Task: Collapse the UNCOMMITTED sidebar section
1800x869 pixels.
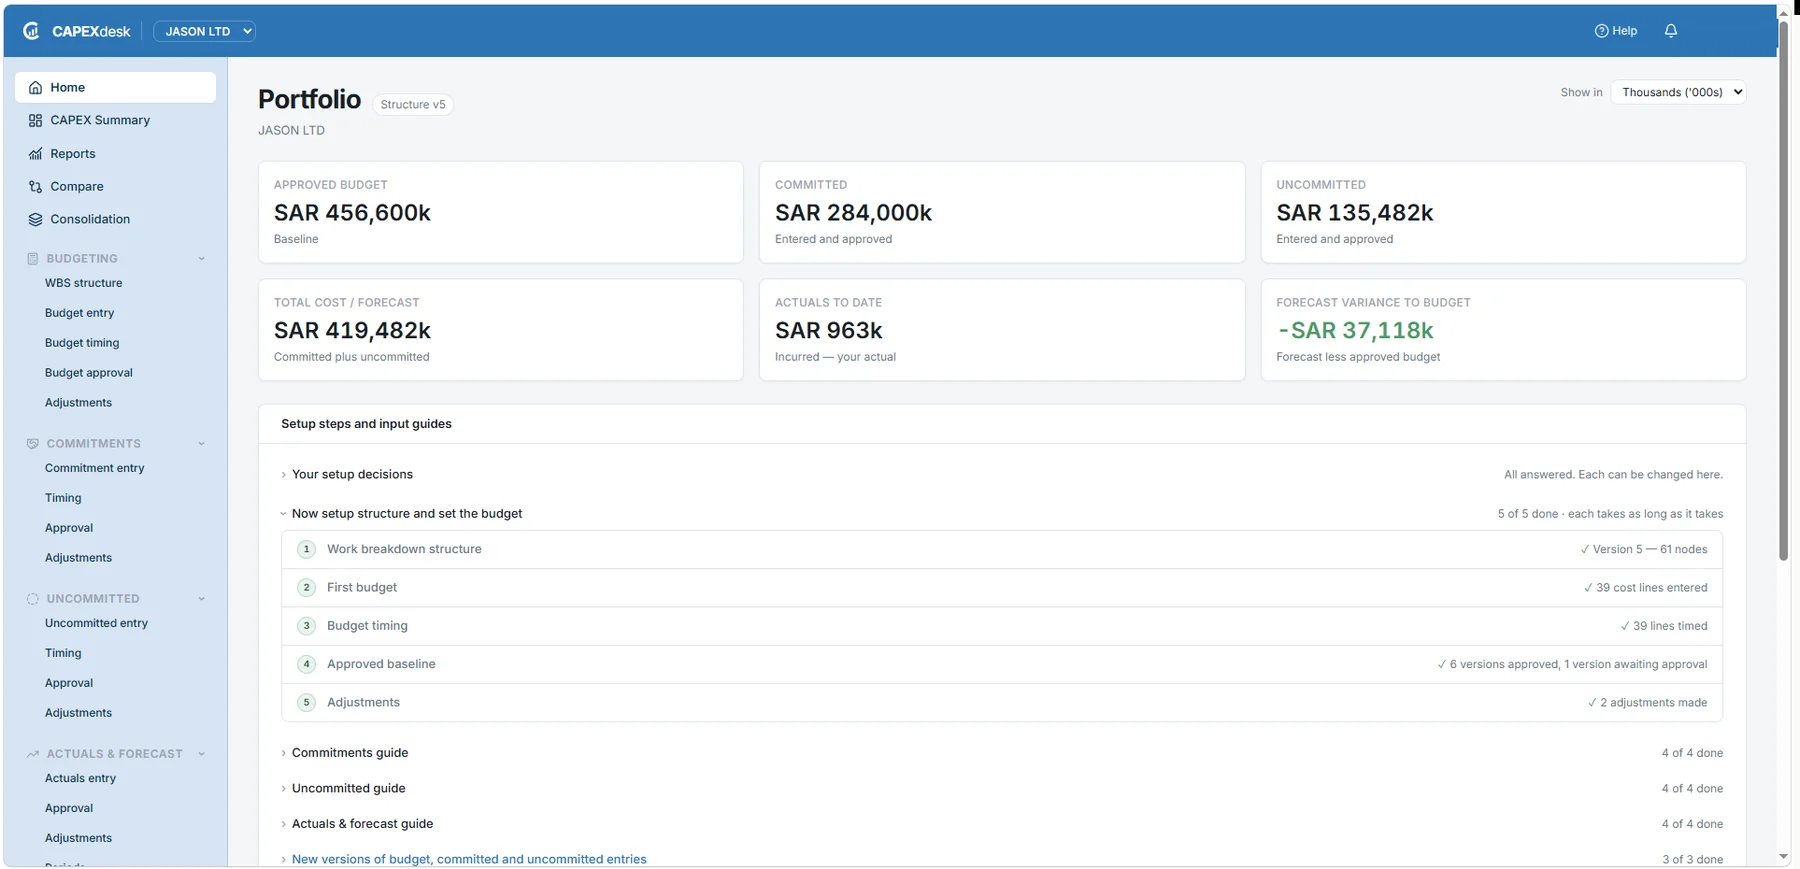Action: point(201,599)
